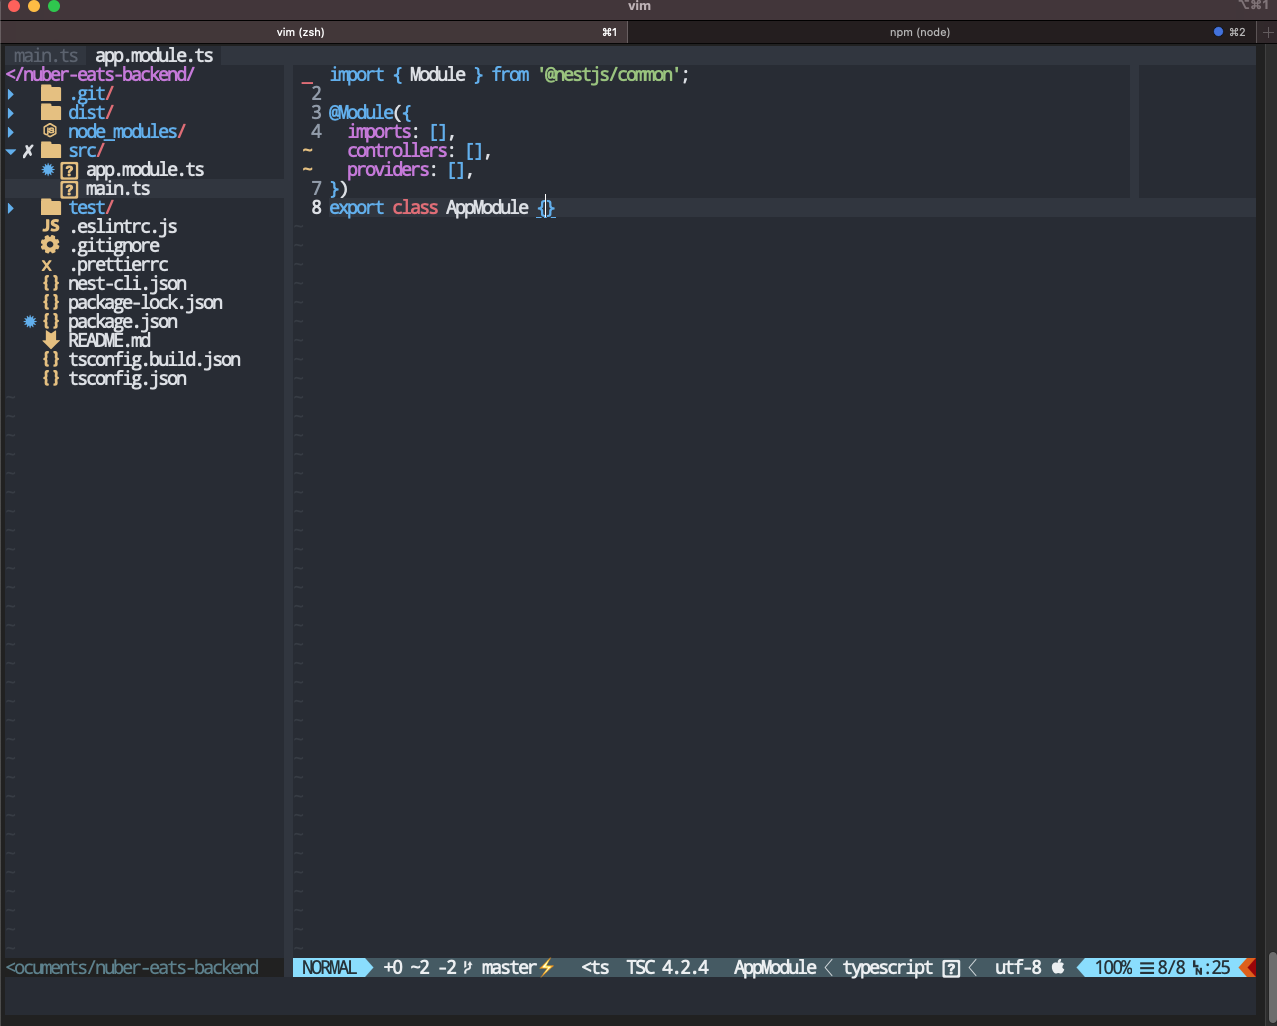
Task: Click the AppModule class name in editor
Action: point(487,208)
